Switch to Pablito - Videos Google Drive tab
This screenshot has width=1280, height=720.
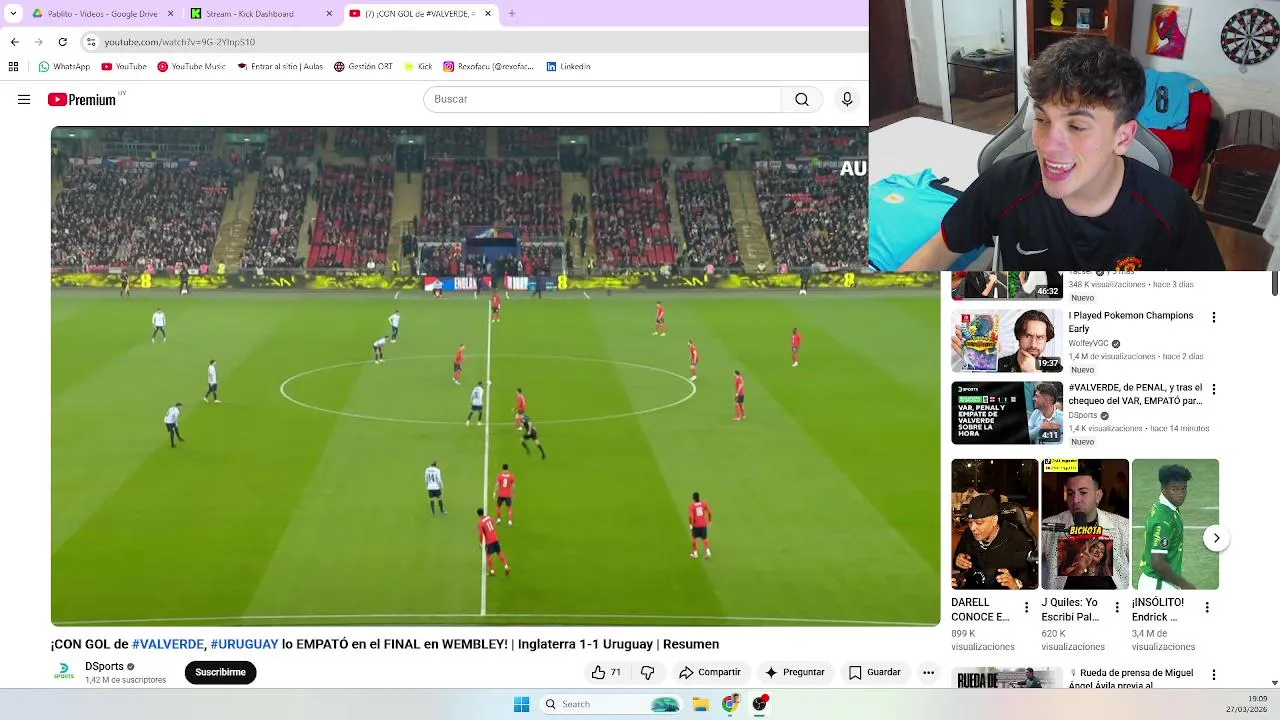coord(103,14)
